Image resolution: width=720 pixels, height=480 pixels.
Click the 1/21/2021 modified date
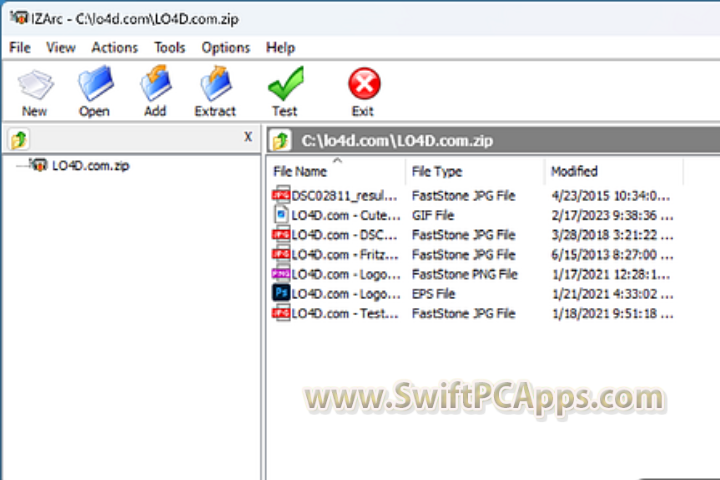[x=612, y=294]
